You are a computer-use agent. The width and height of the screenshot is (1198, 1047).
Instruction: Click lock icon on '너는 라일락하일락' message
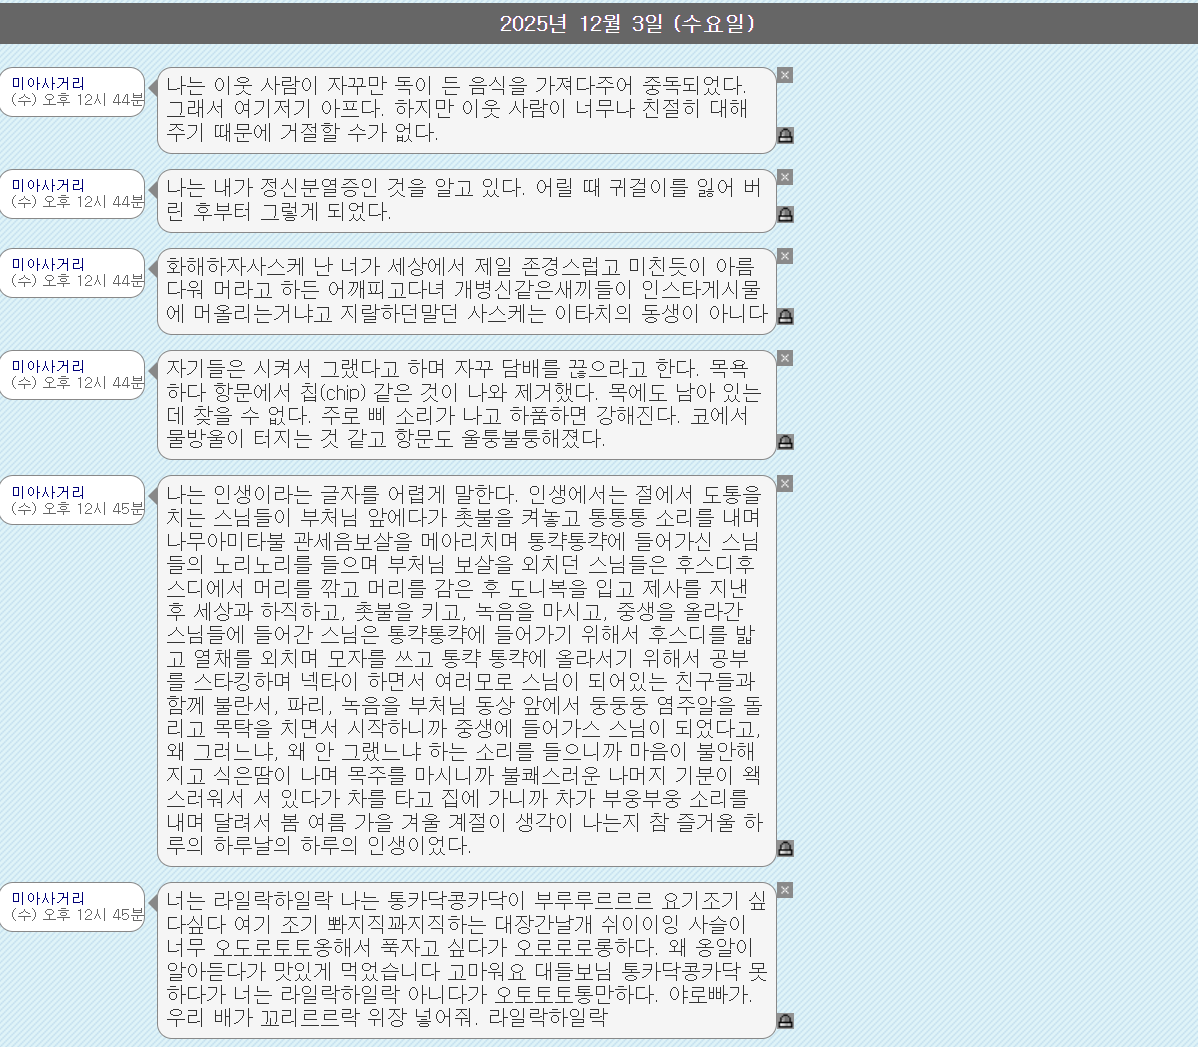coord(785,1021)
